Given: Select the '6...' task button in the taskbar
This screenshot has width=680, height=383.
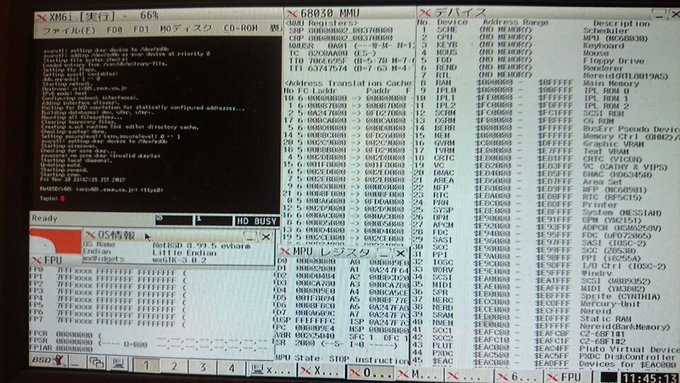Looking at the screenshot, I should pyautogui.click(x=519, y=376).
